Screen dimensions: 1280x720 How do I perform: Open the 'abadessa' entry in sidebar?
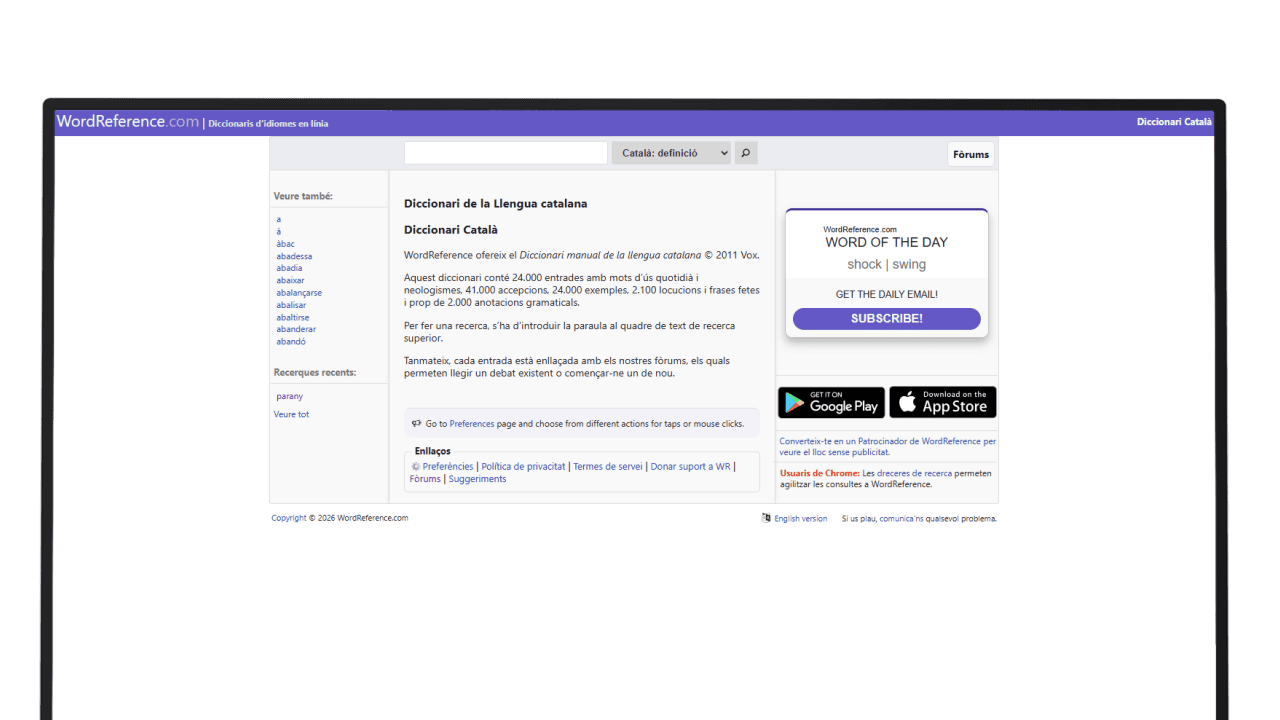point(294,256)
